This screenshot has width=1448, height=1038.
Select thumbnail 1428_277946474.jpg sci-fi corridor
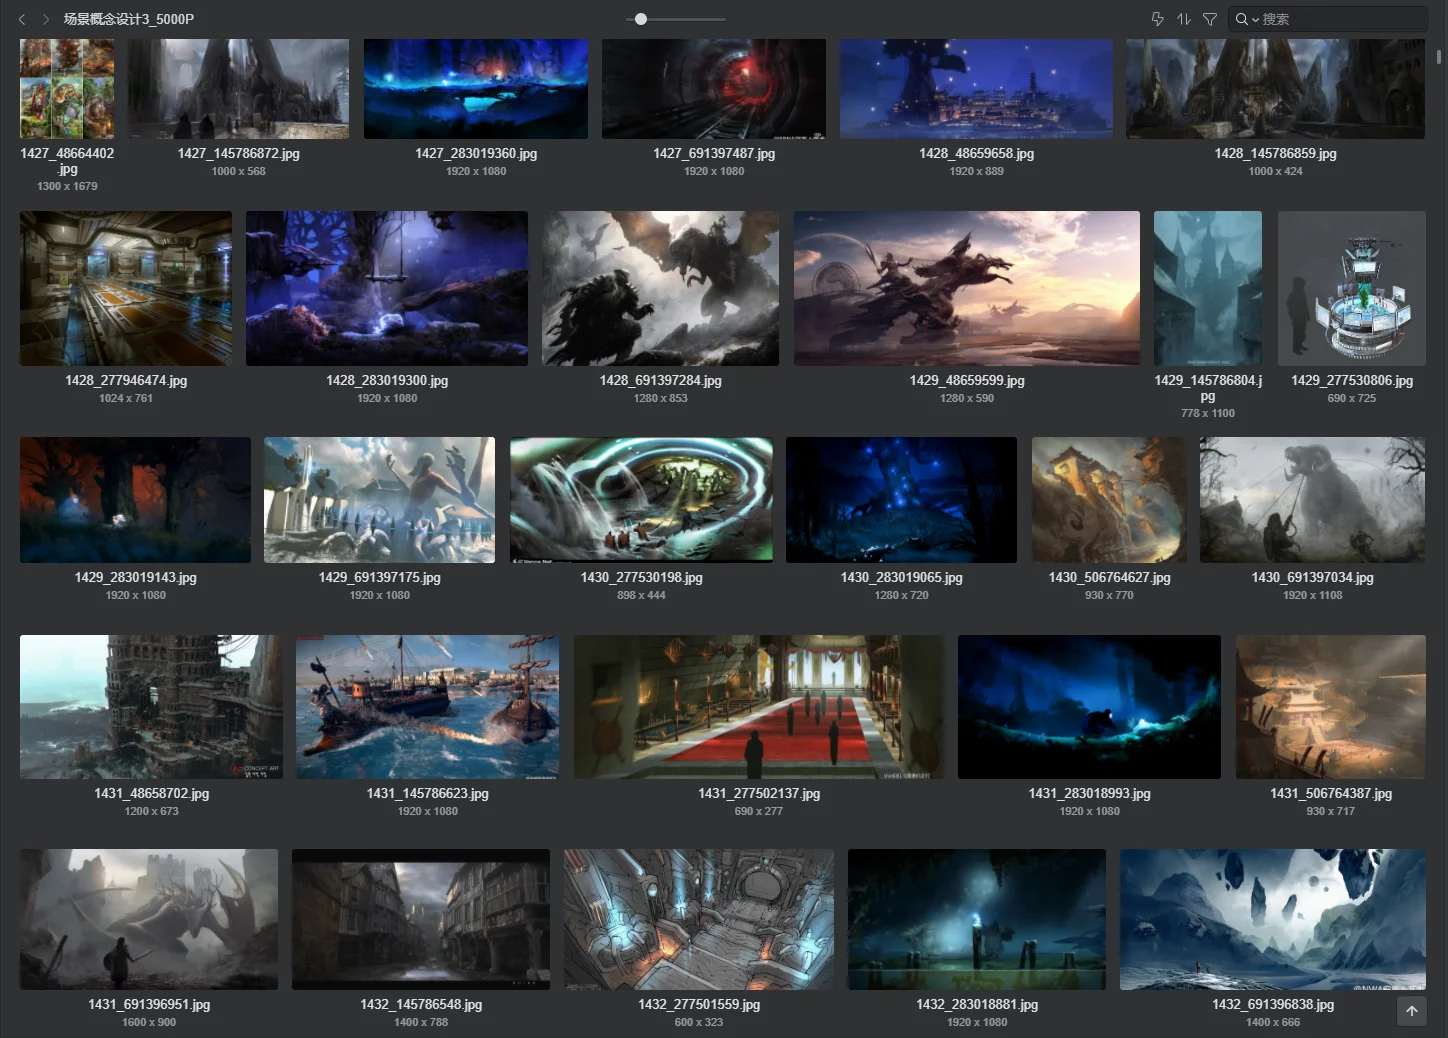click(x=126, y=288)
